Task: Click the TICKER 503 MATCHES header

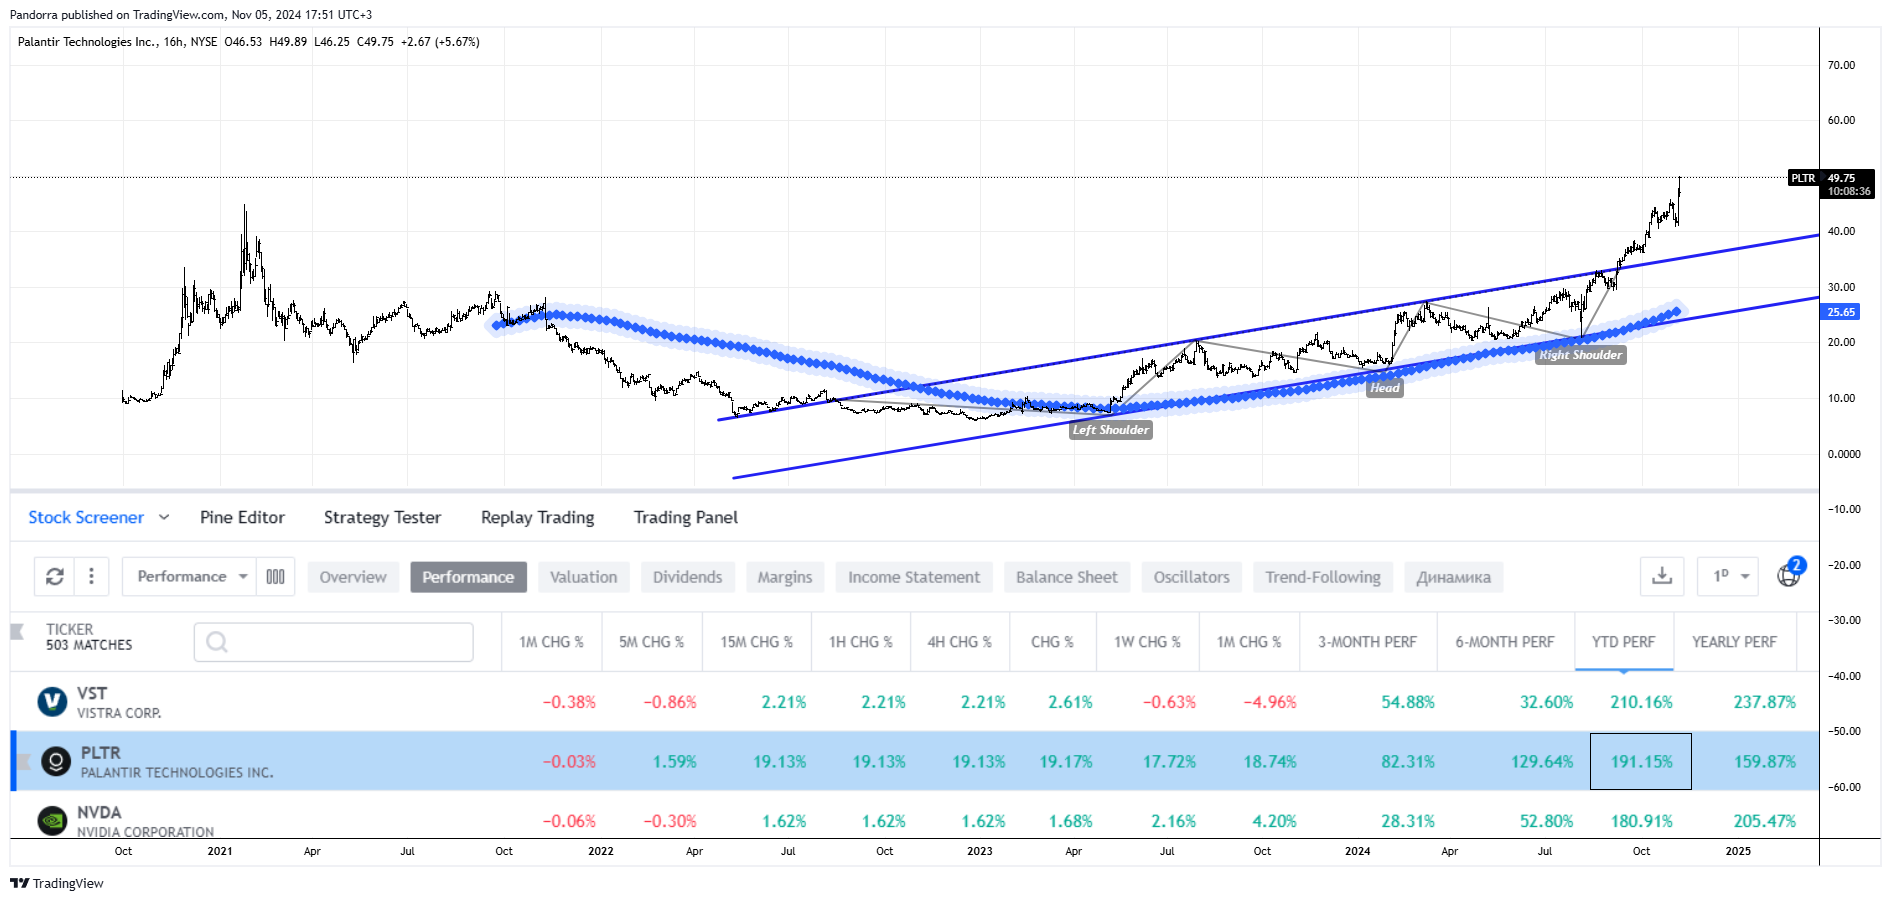Action: (x=89, y=637)
